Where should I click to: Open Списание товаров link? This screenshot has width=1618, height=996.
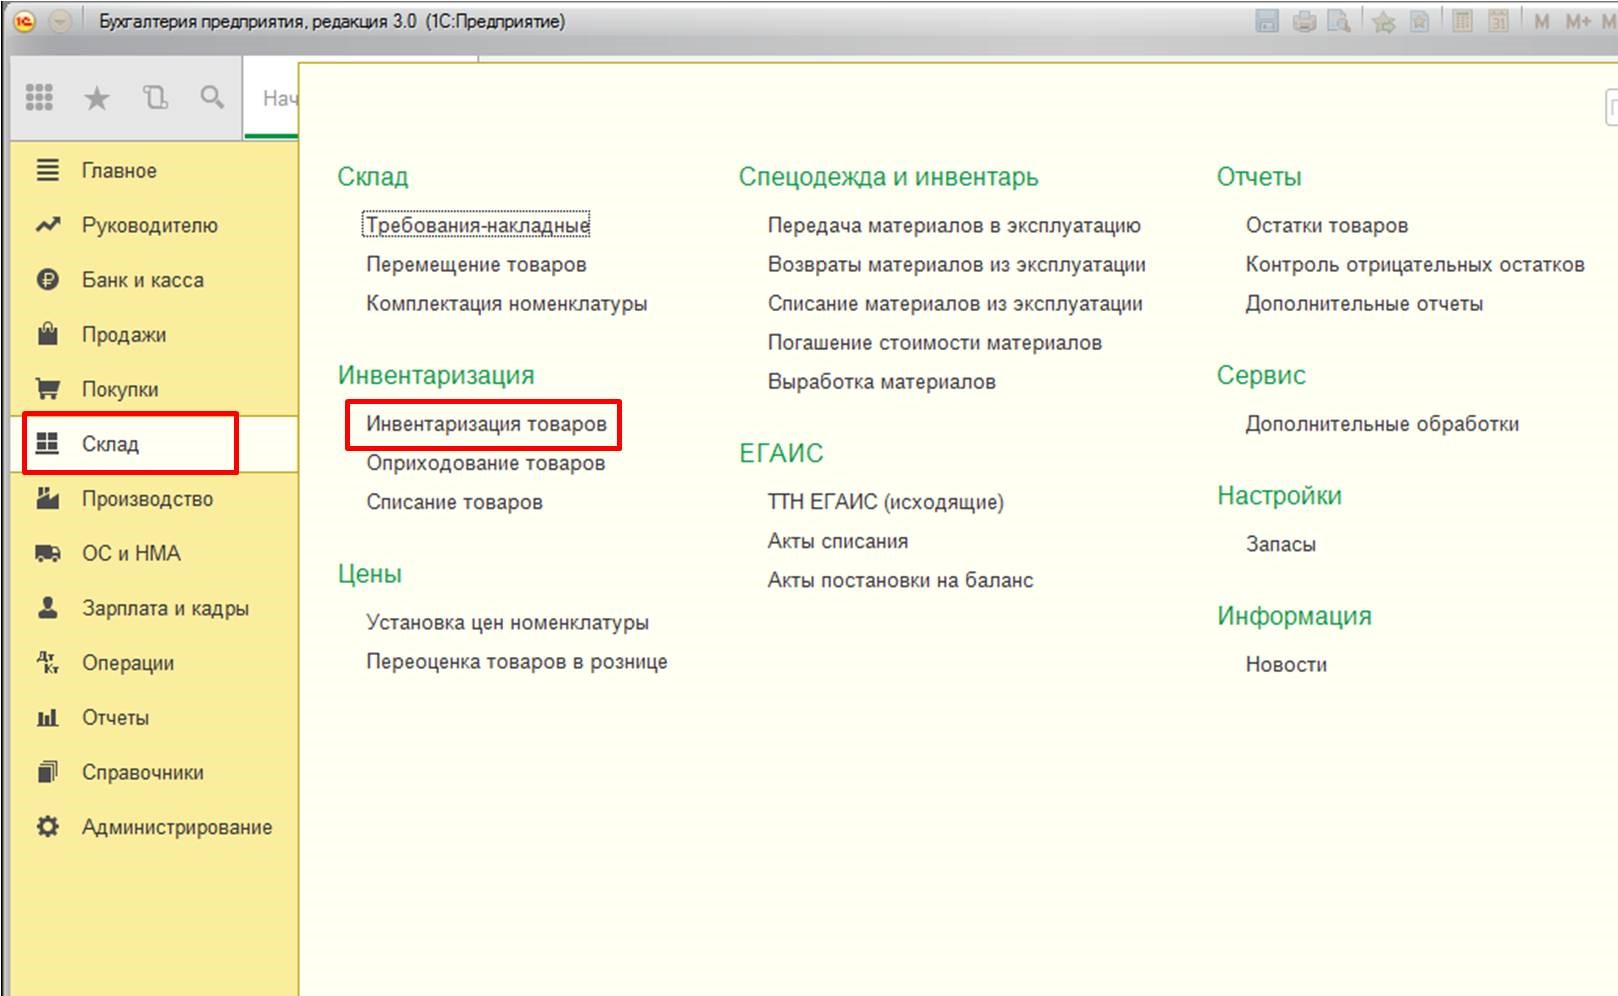pos(454,502)
